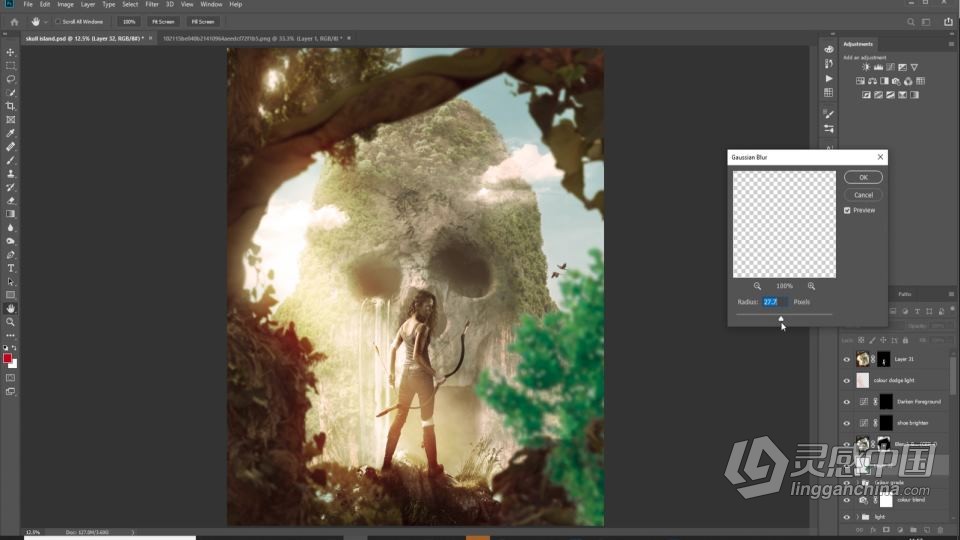Enable Scroll All Windows checkbox
This screenshot has width=960, height=540.
pyautogui.click(x=58, y=21)
